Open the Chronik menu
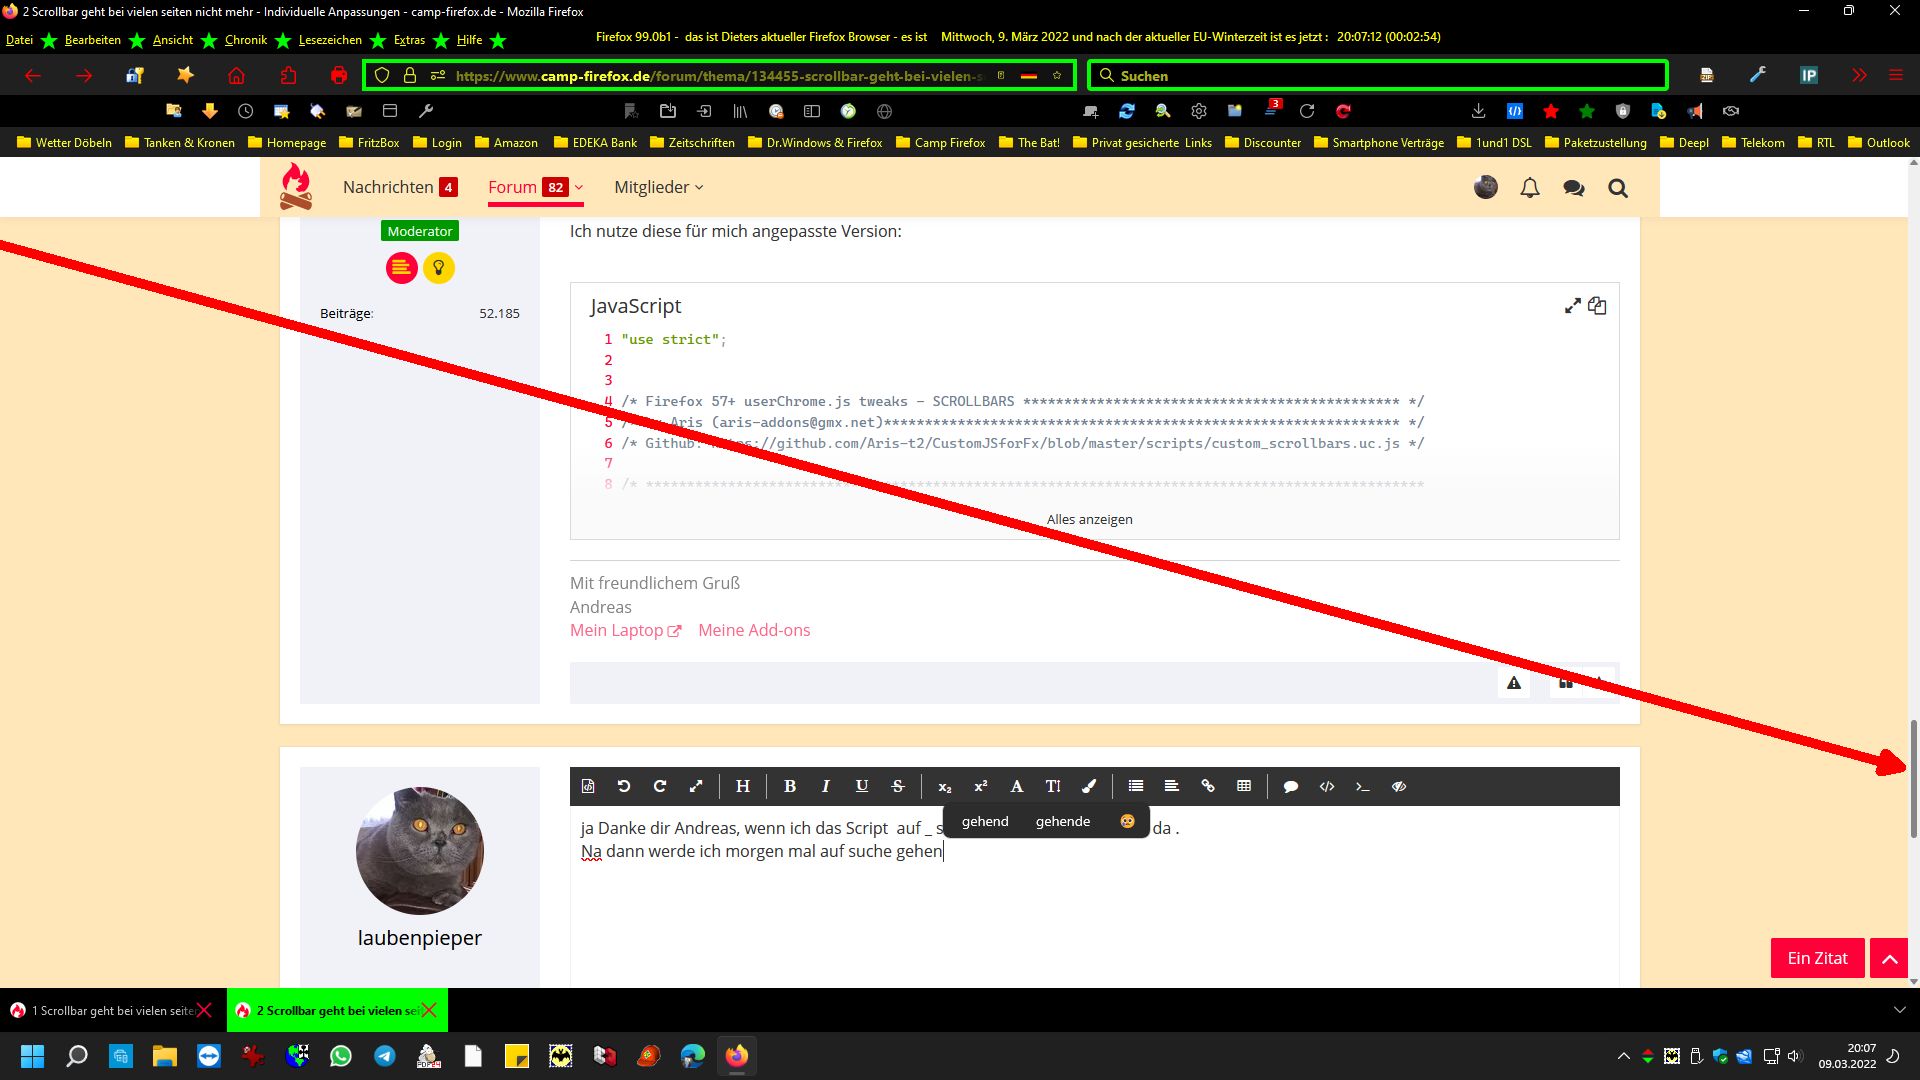1920x1080 pixels. click(245, 40)
